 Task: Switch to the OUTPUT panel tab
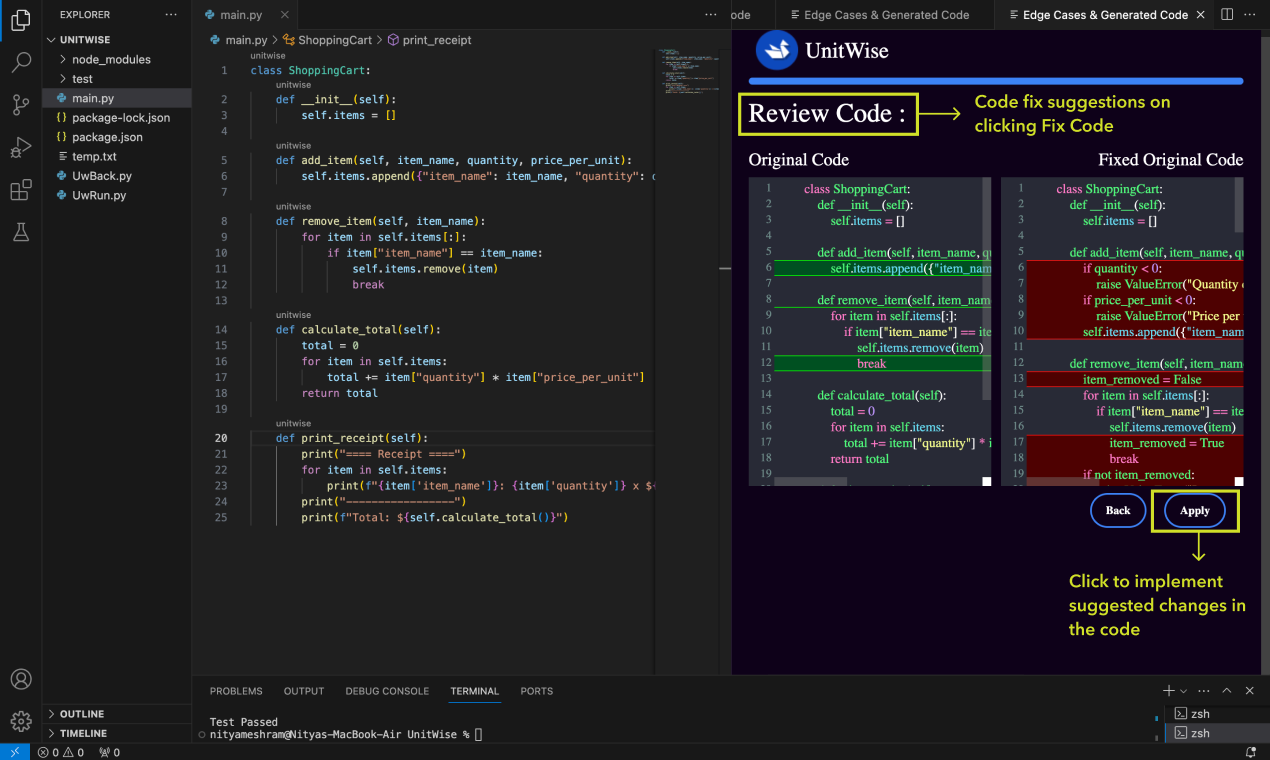[304, 691]
